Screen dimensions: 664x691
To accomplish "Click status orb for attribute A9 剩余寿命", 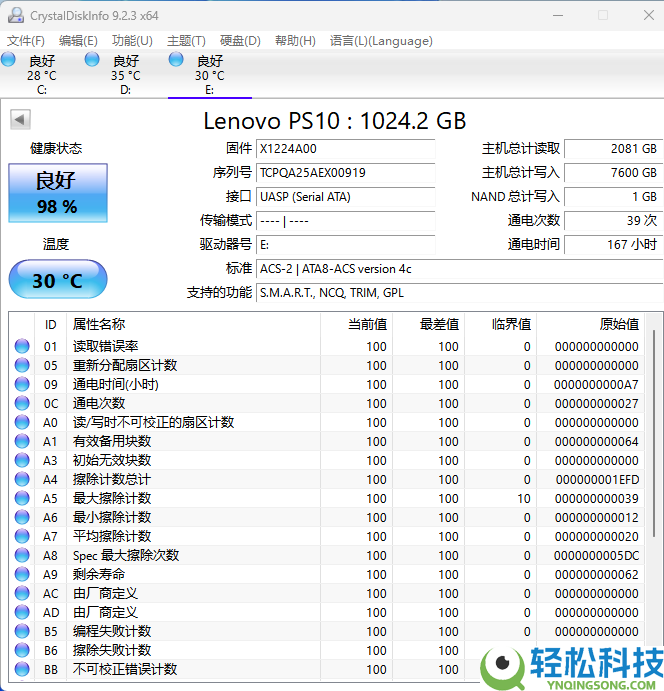I will click(x=22, y=574).
